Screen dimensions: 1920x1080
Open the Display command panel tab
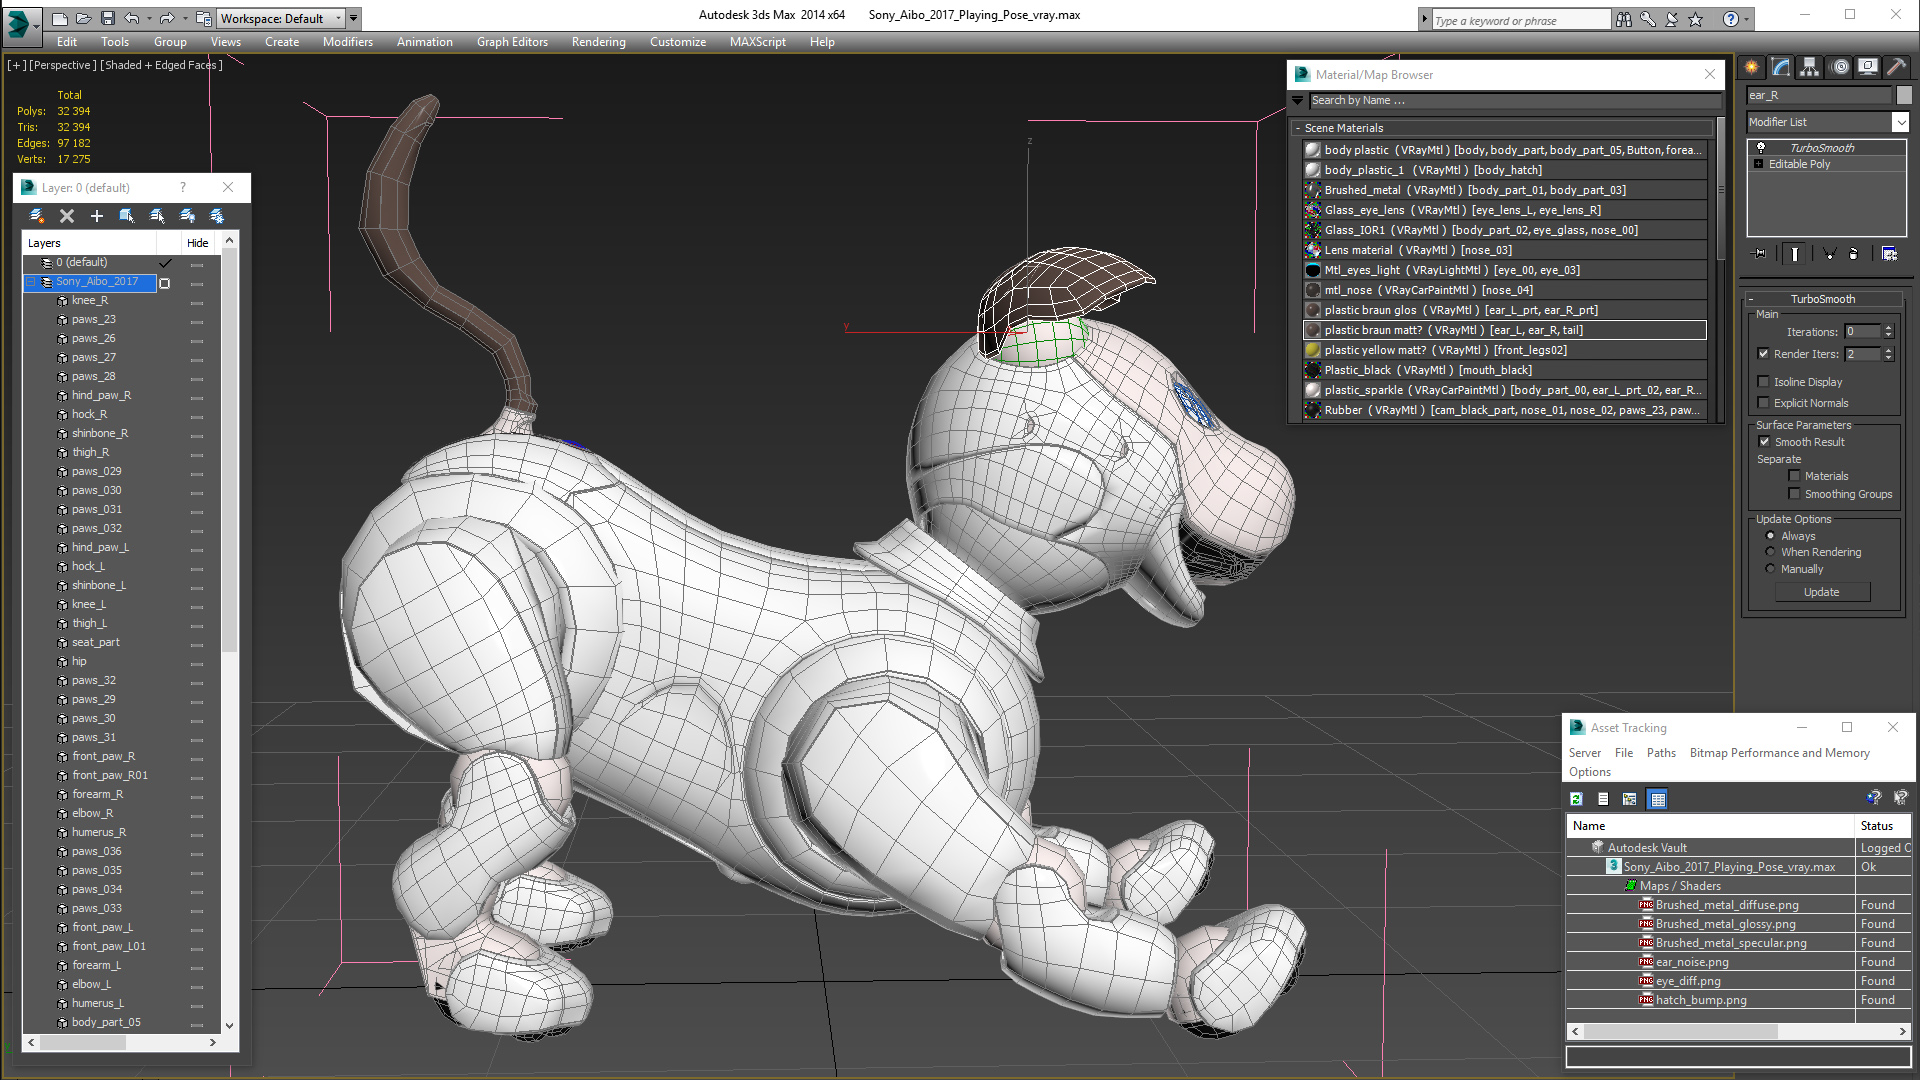[x=1868, y=67]
